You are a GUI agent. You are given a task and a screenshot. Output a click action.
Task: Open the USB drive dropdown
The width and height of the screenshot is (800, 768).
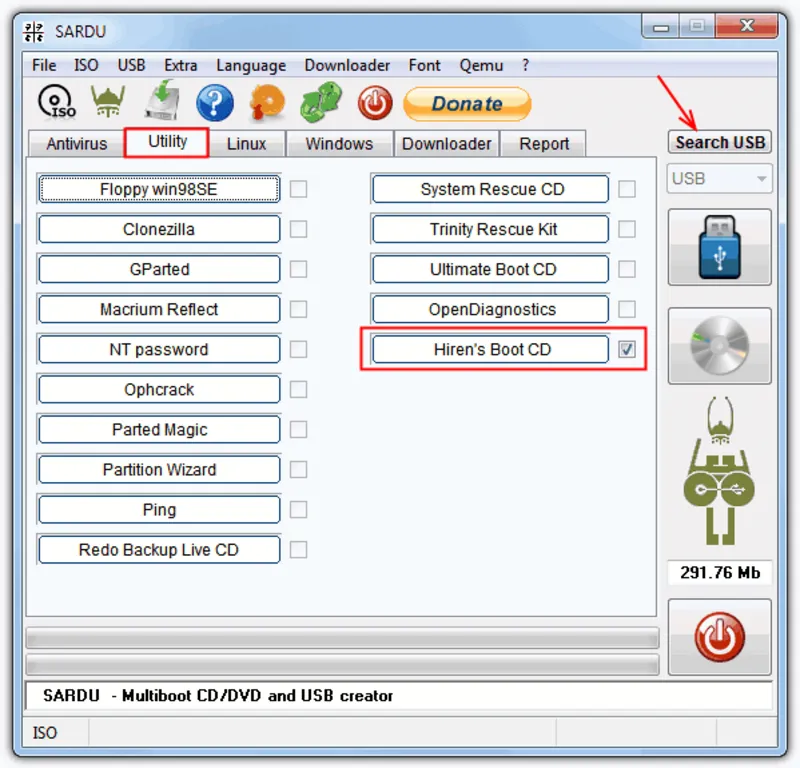point(719,179)
